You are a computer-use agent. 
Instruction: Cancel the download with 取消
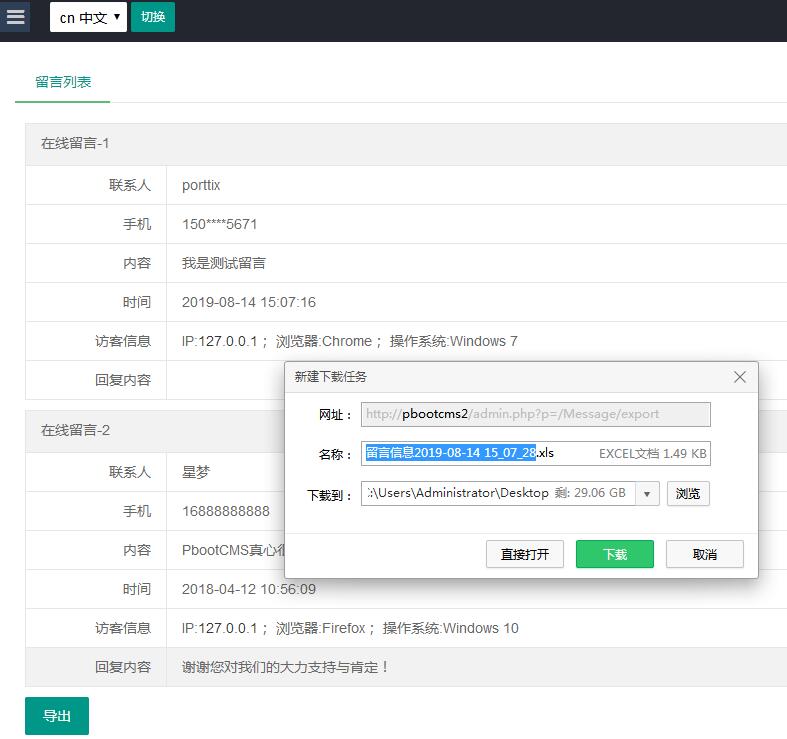[705, 554]
